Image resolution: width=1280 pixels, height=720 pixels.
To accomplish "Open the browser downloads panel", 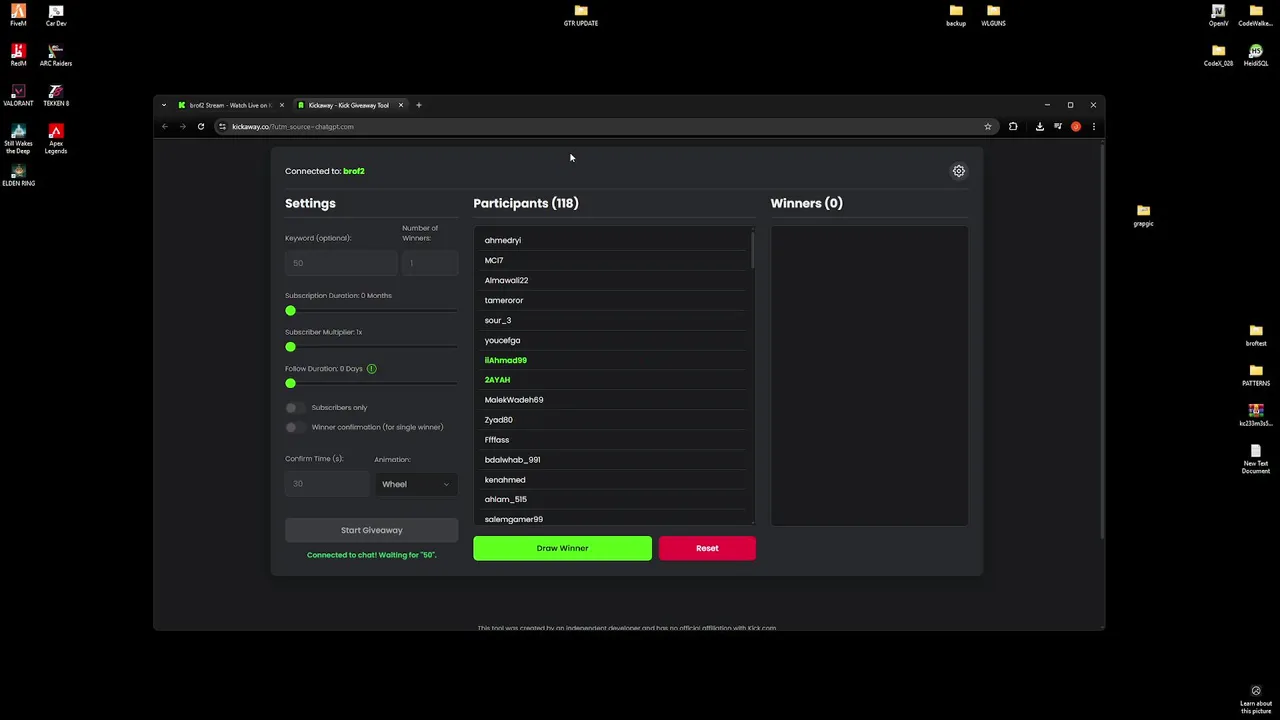I will click(x=1040, y=127).
